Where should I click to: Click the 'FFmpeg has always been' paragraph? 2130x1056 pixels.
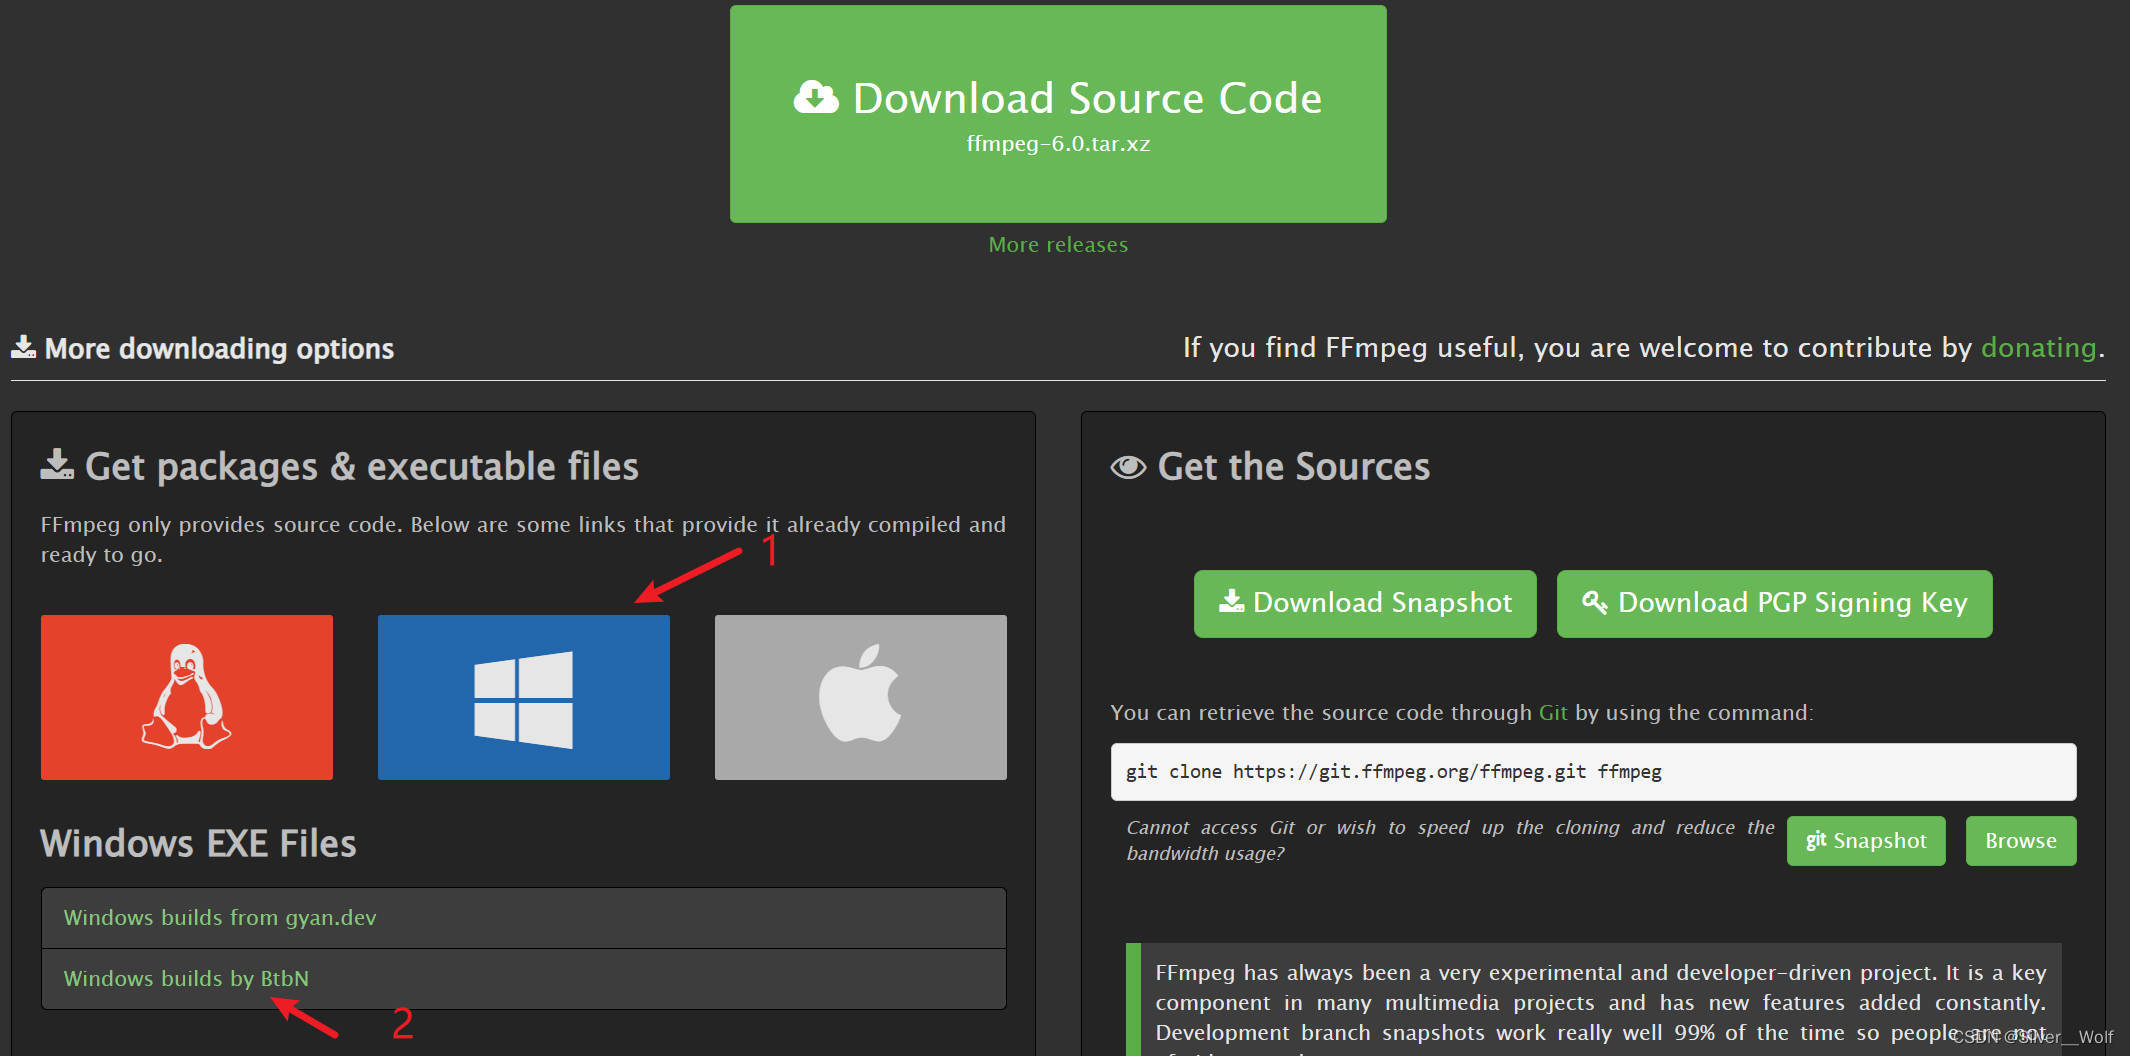pos(1601,1003)
